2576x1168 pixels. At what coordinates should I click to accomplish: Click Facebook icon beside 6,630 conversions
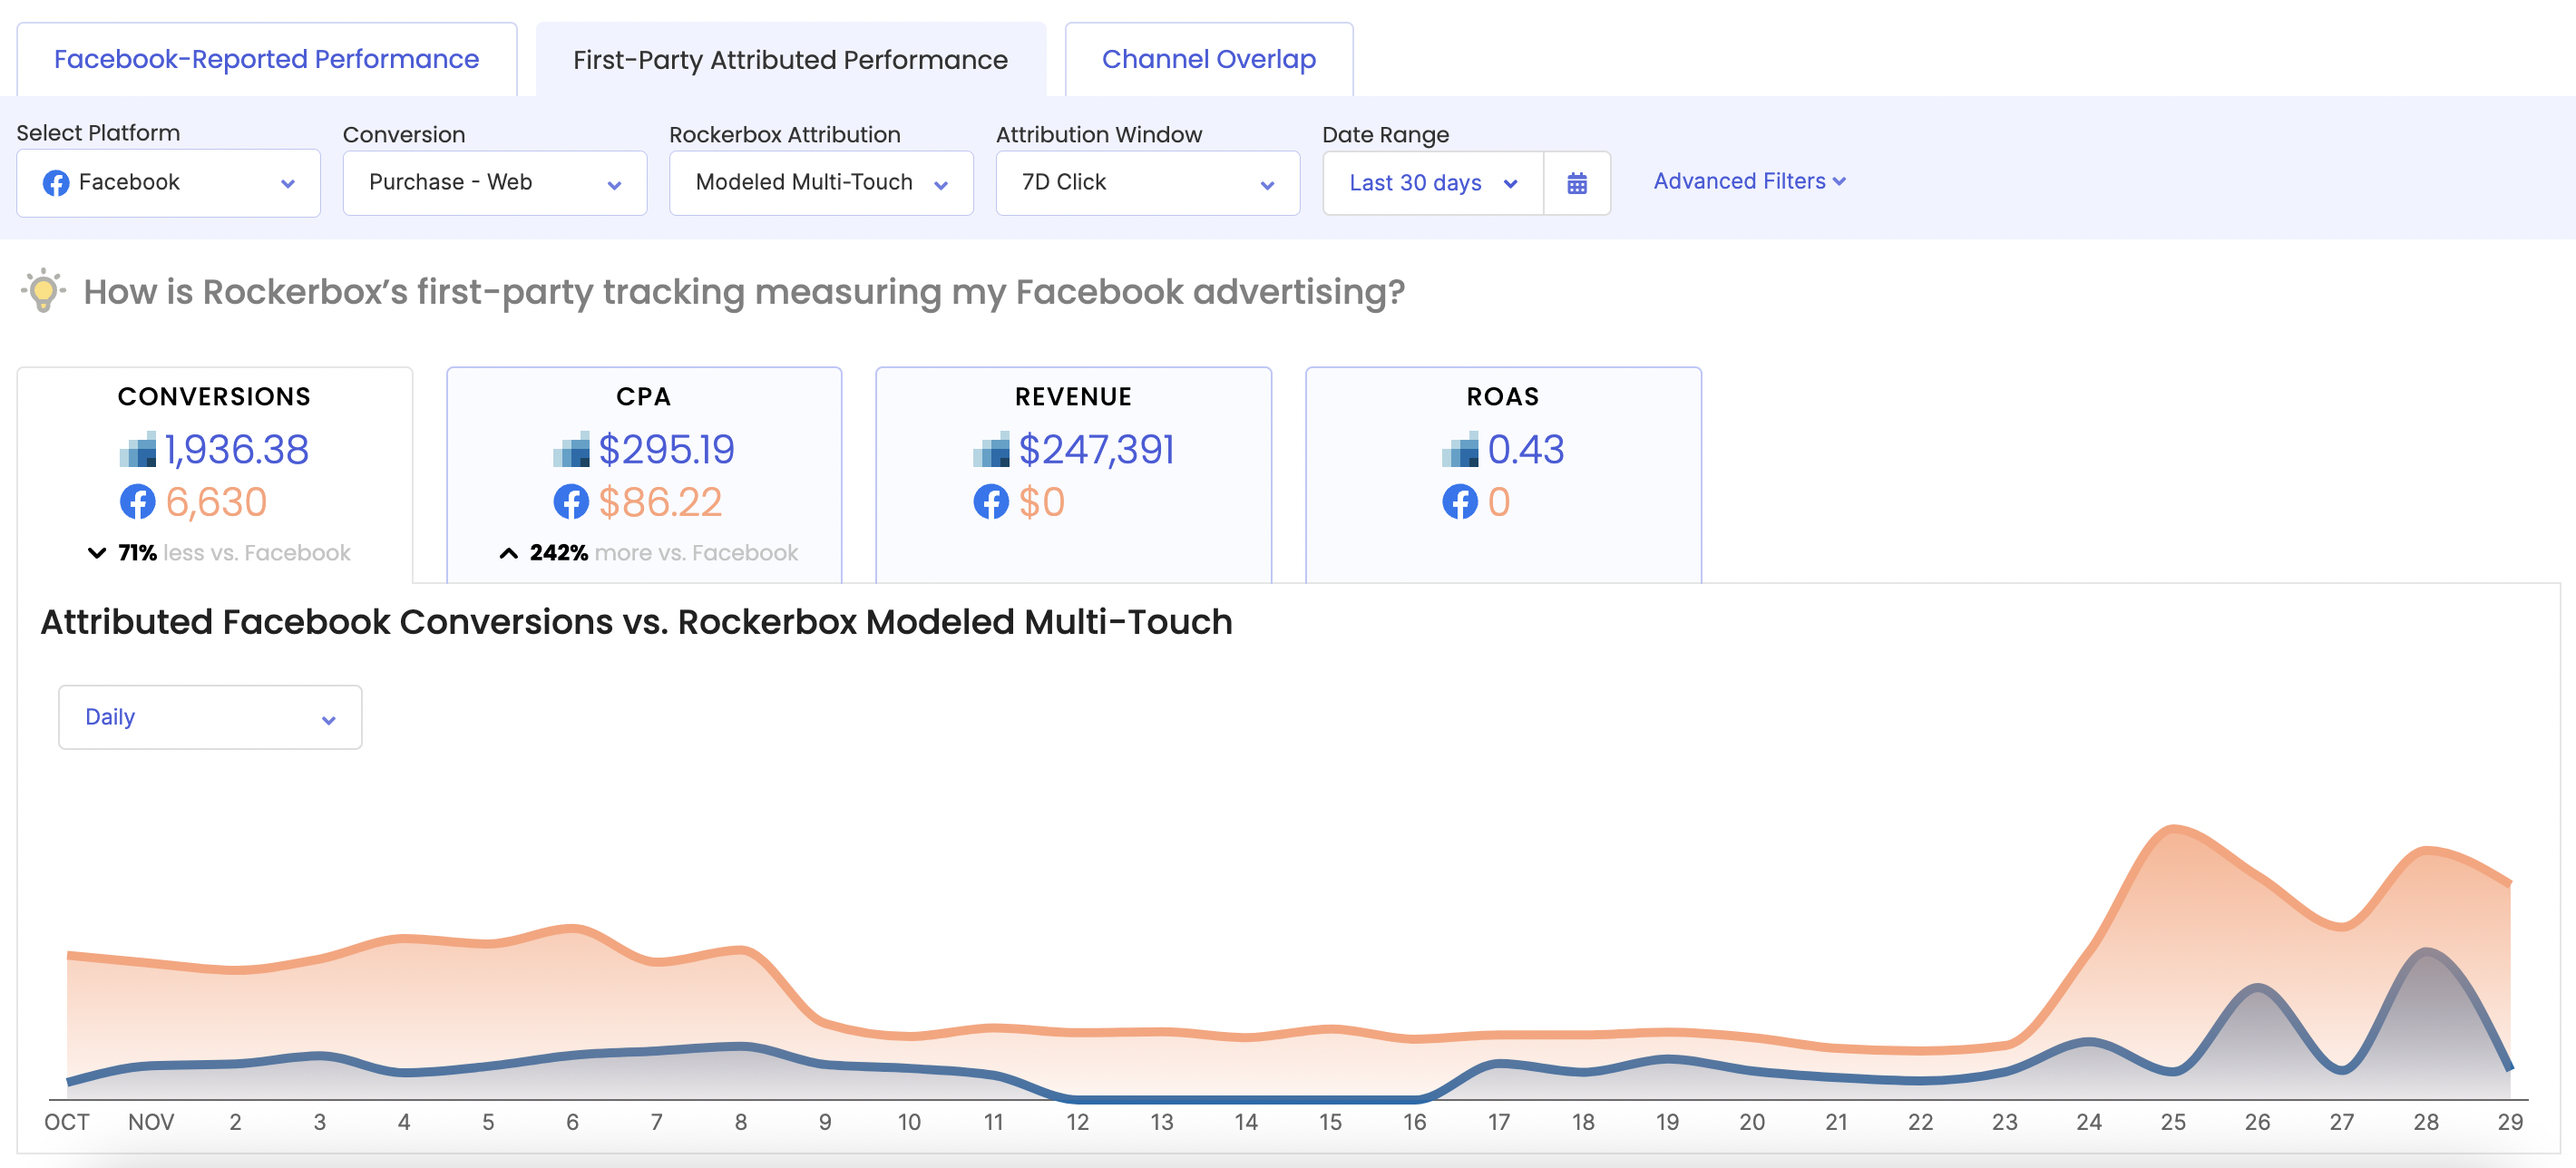click(138, 502)
